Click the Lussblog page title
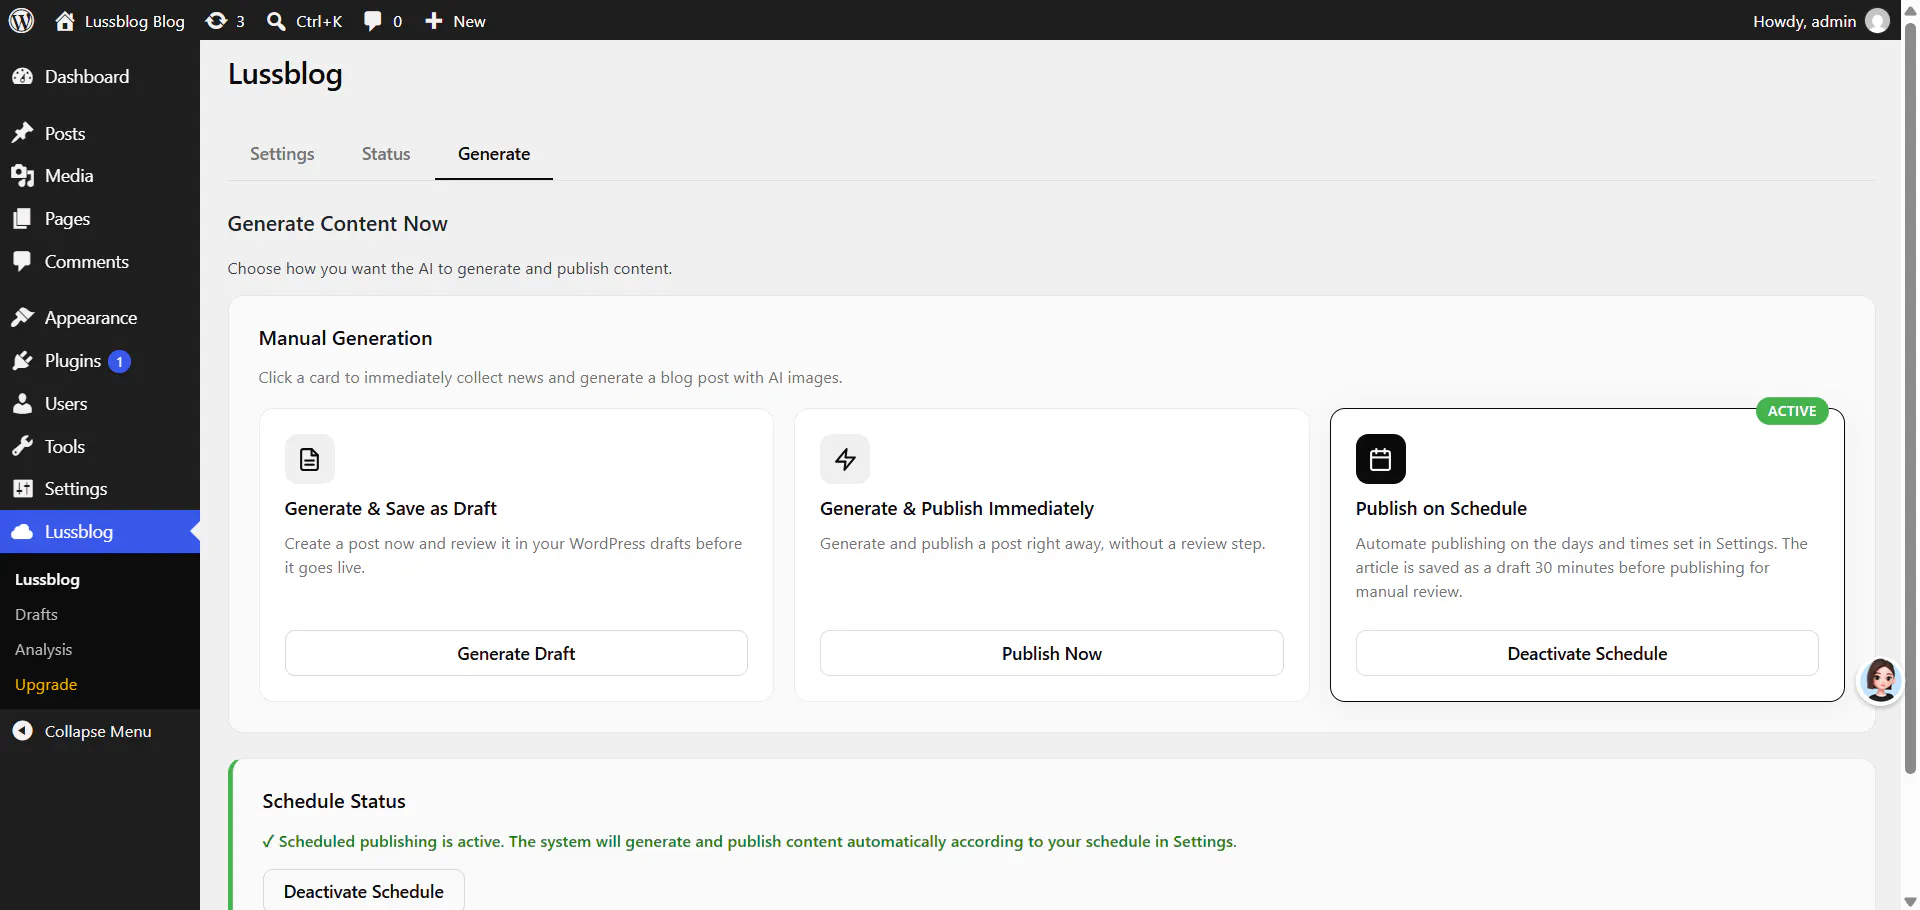 click(x=285, y=74)
